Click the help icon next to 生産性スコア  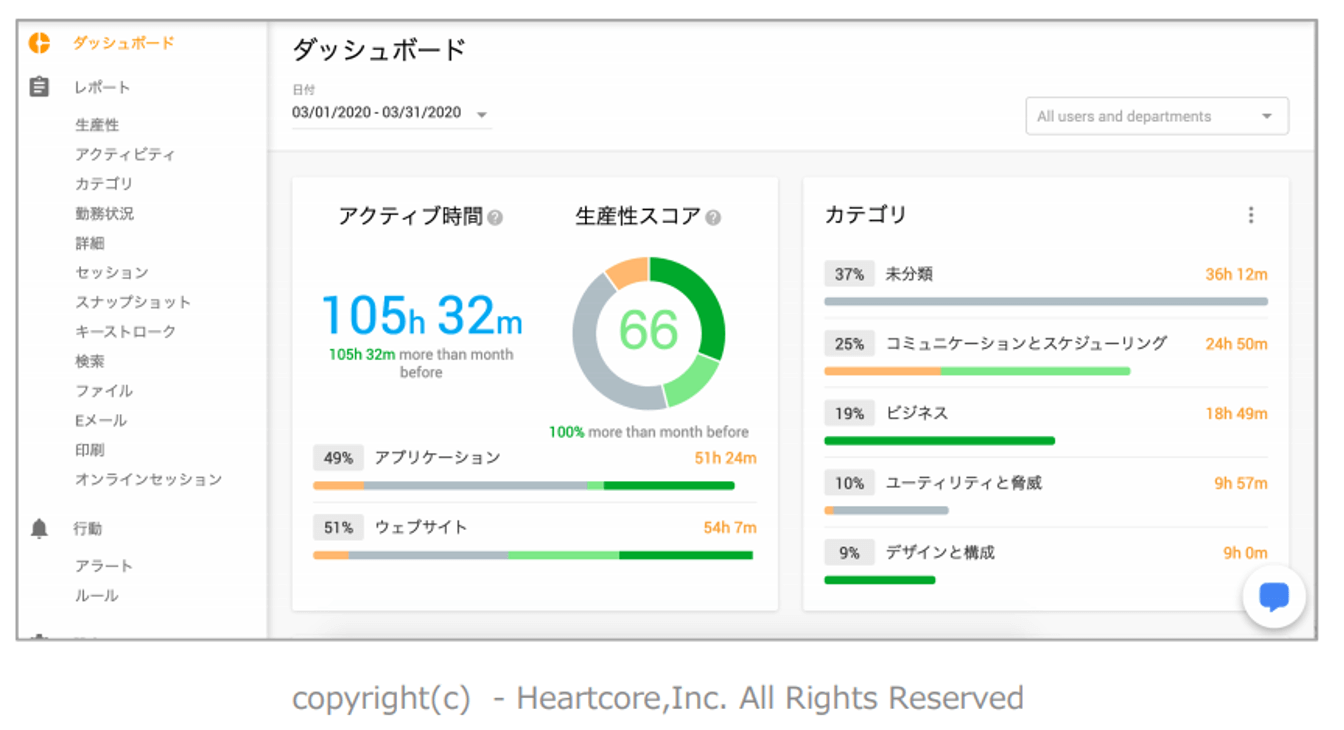point(713,217)
